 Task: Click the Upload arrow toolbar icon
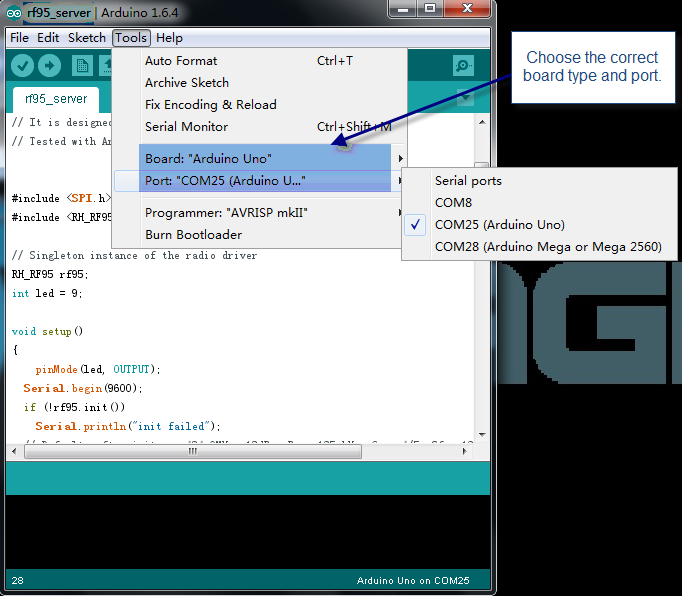pos(49,66)
